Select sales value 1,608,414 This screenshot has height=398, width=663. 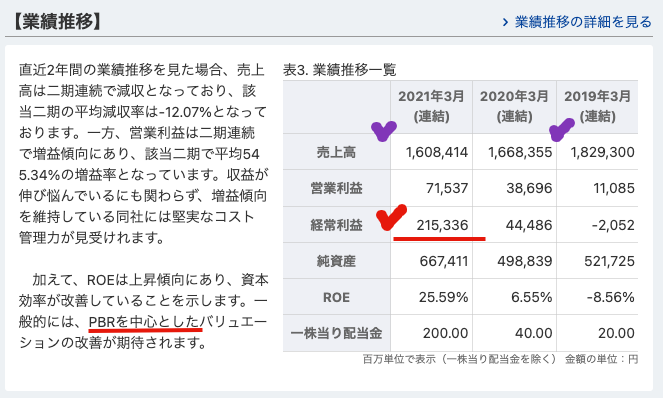pyautogui.click(x=437, y=152)
